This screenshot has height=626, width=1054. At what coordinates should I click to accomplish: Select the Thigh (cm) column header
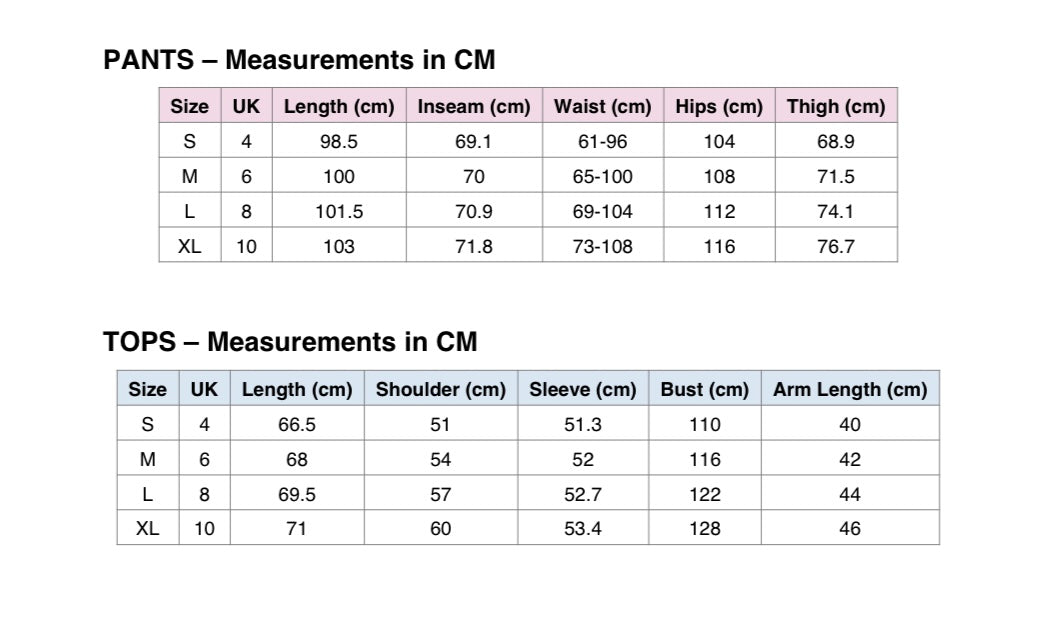coord(835,107)
